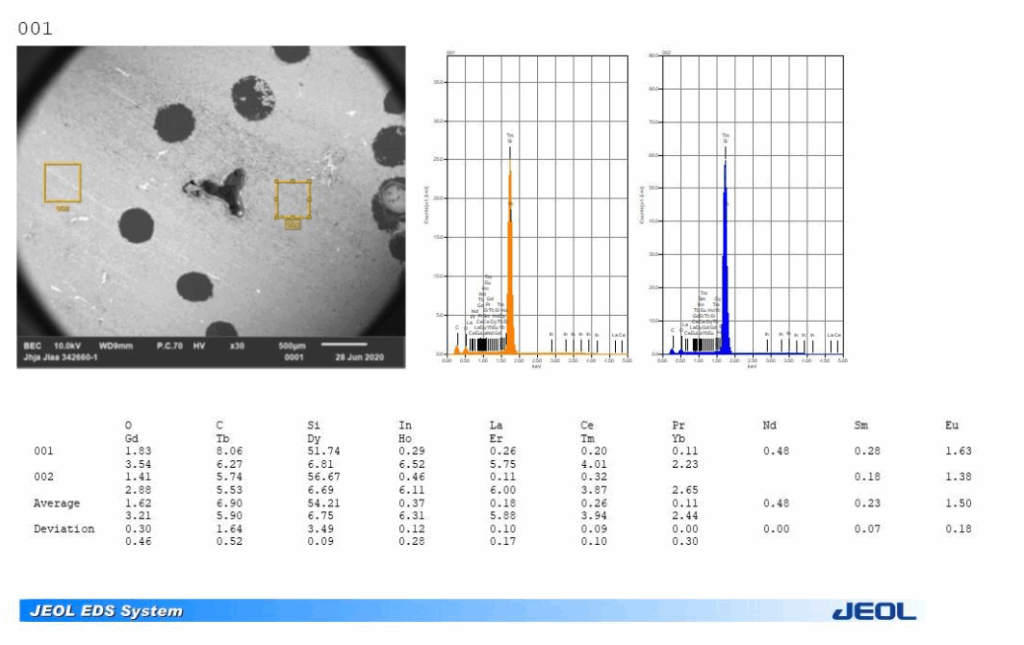
Task: Click the Si column header
Action: [314, 426]
